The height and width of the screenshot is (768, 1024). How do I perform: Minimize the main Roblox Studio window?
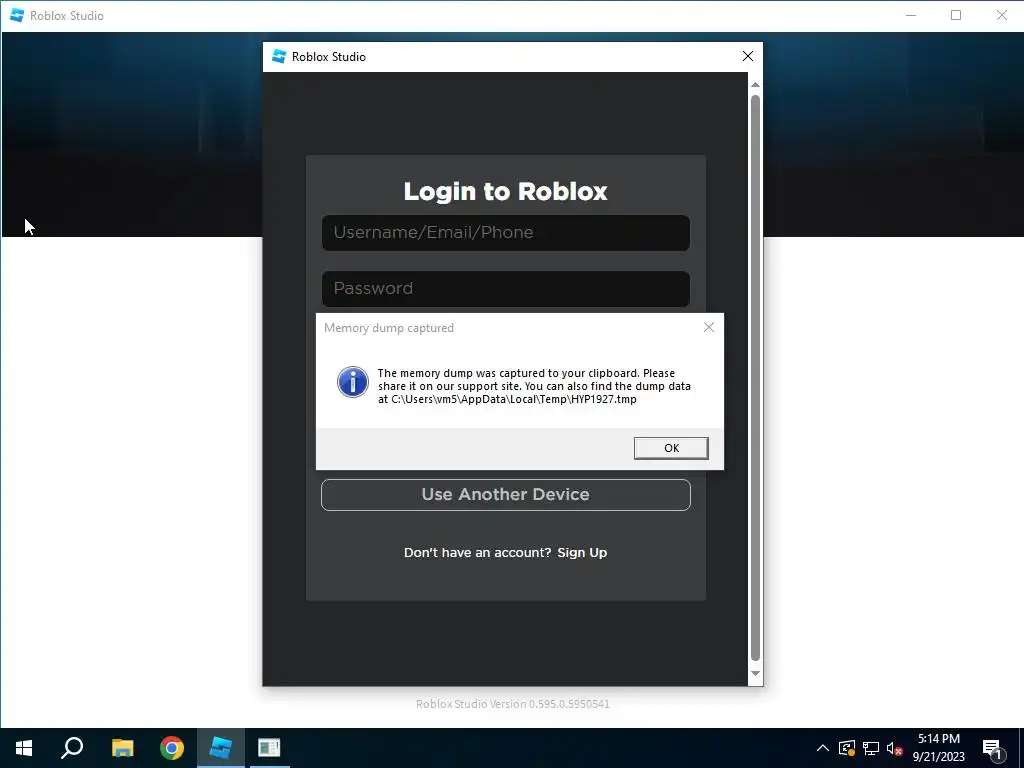[x=911, y=15]
